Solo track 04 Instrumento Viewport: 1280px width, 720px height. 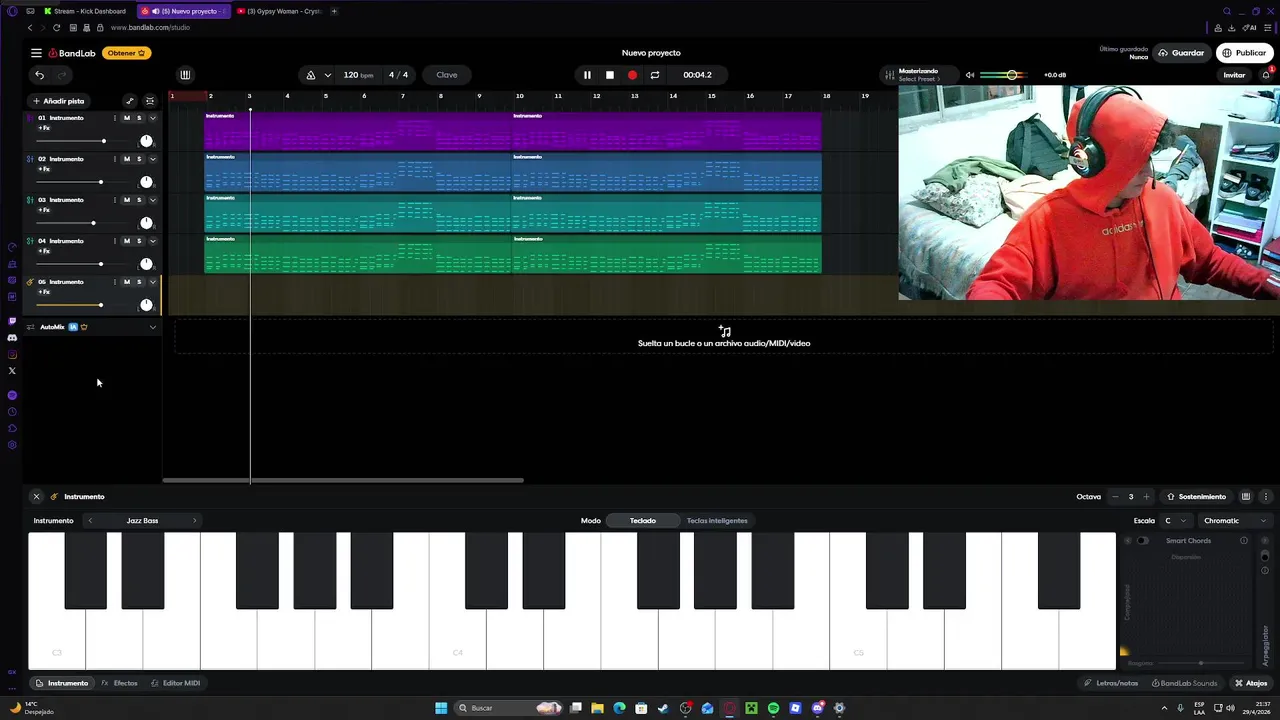[x=139, y=241]
